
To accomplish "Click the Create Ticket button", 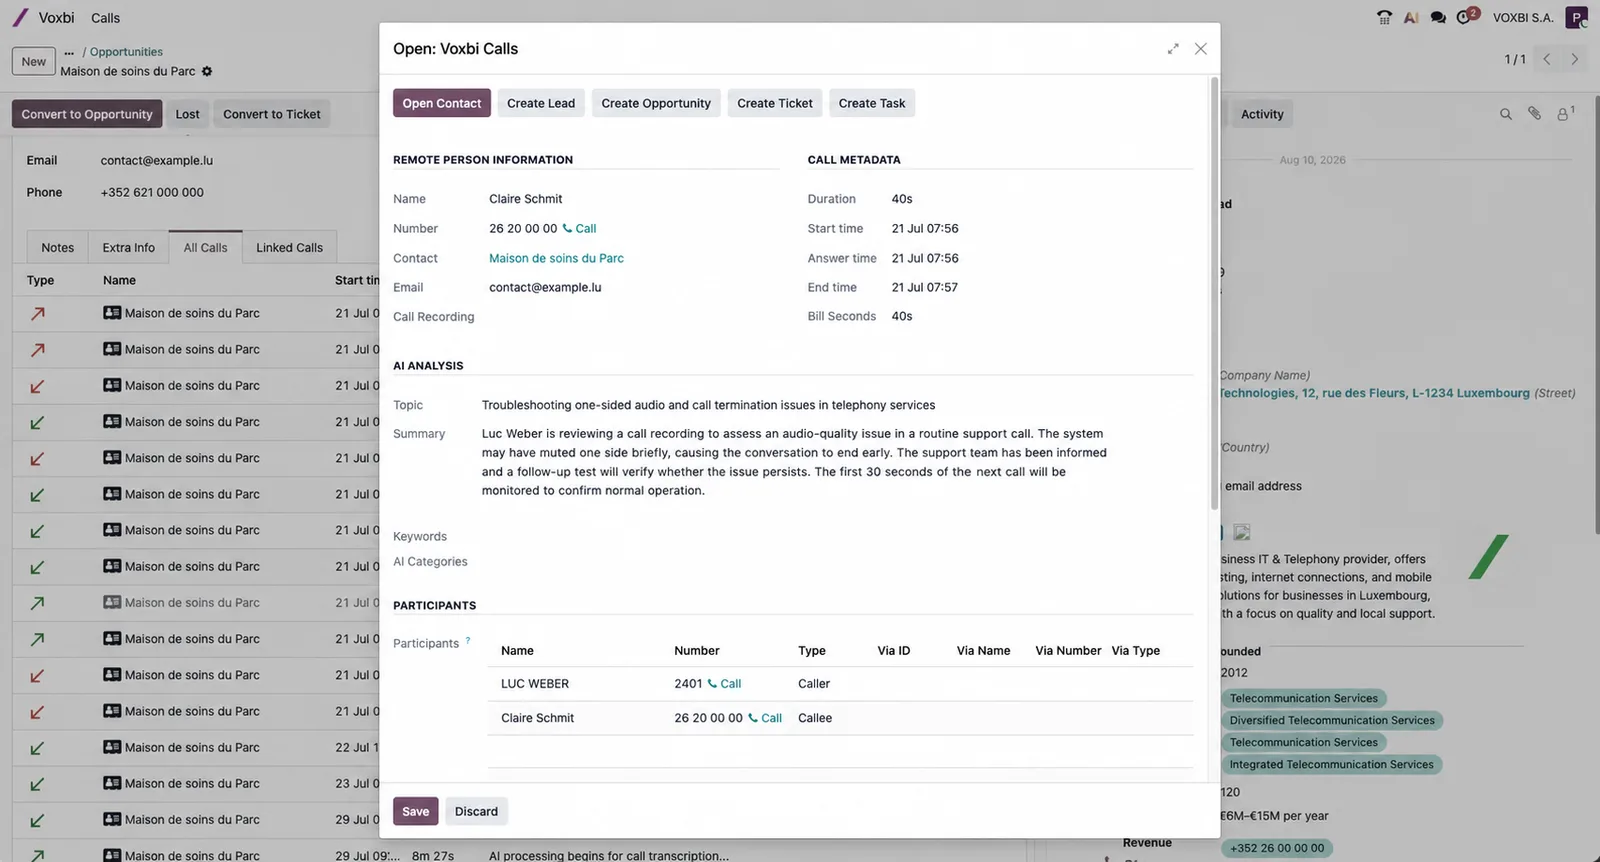I will (775, 103).
